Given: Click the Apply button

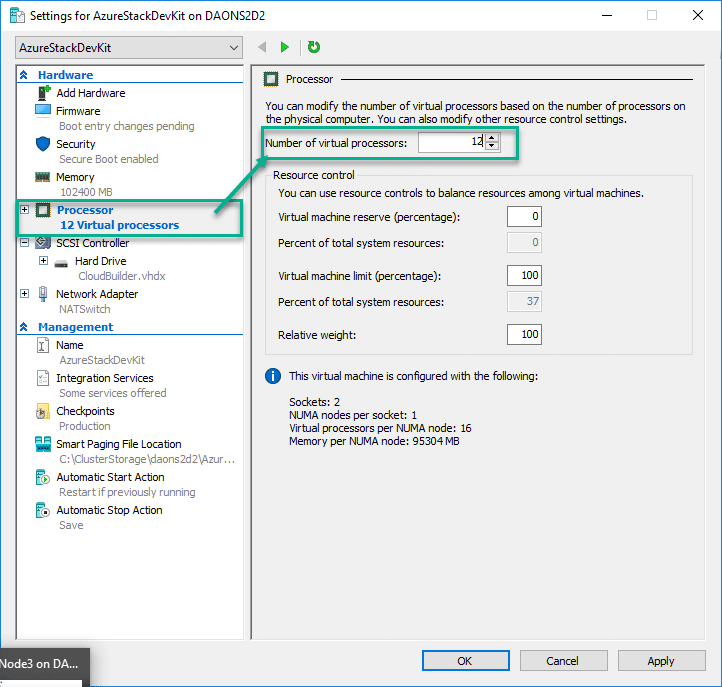Looking at the screenshot, I should point(661,661).
